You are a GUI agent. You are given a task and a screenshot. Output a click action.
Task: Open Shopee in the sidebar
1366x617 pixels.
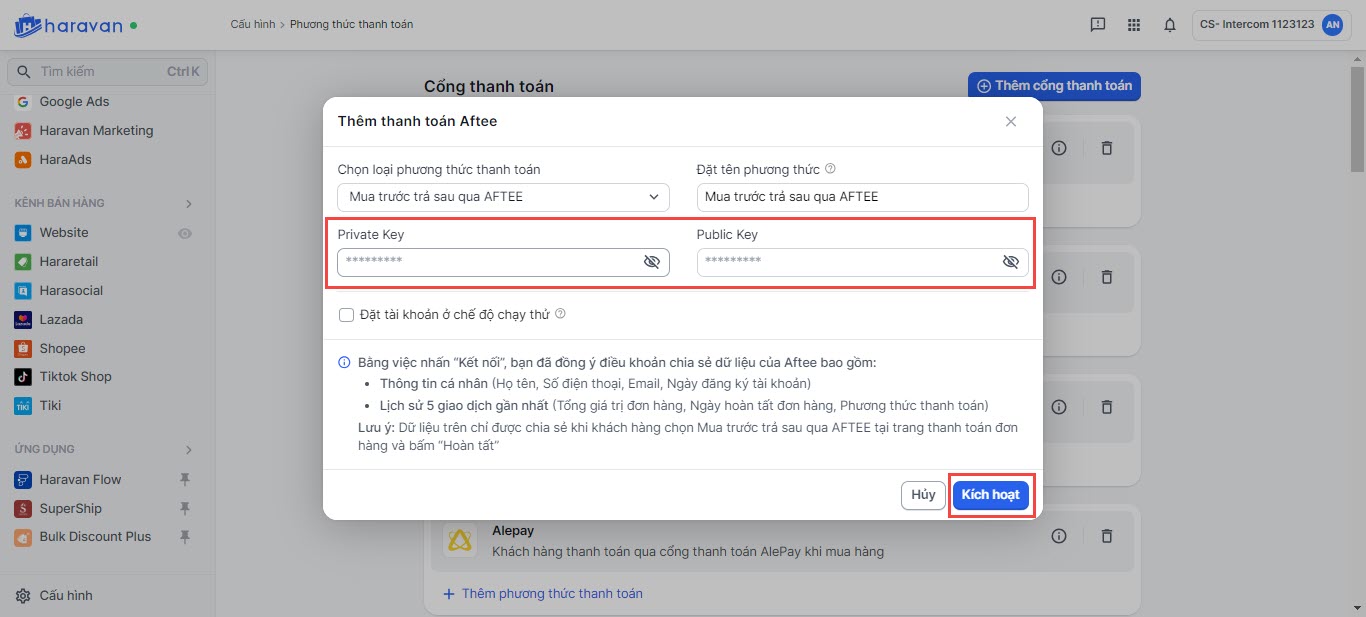tap(62, 348)
